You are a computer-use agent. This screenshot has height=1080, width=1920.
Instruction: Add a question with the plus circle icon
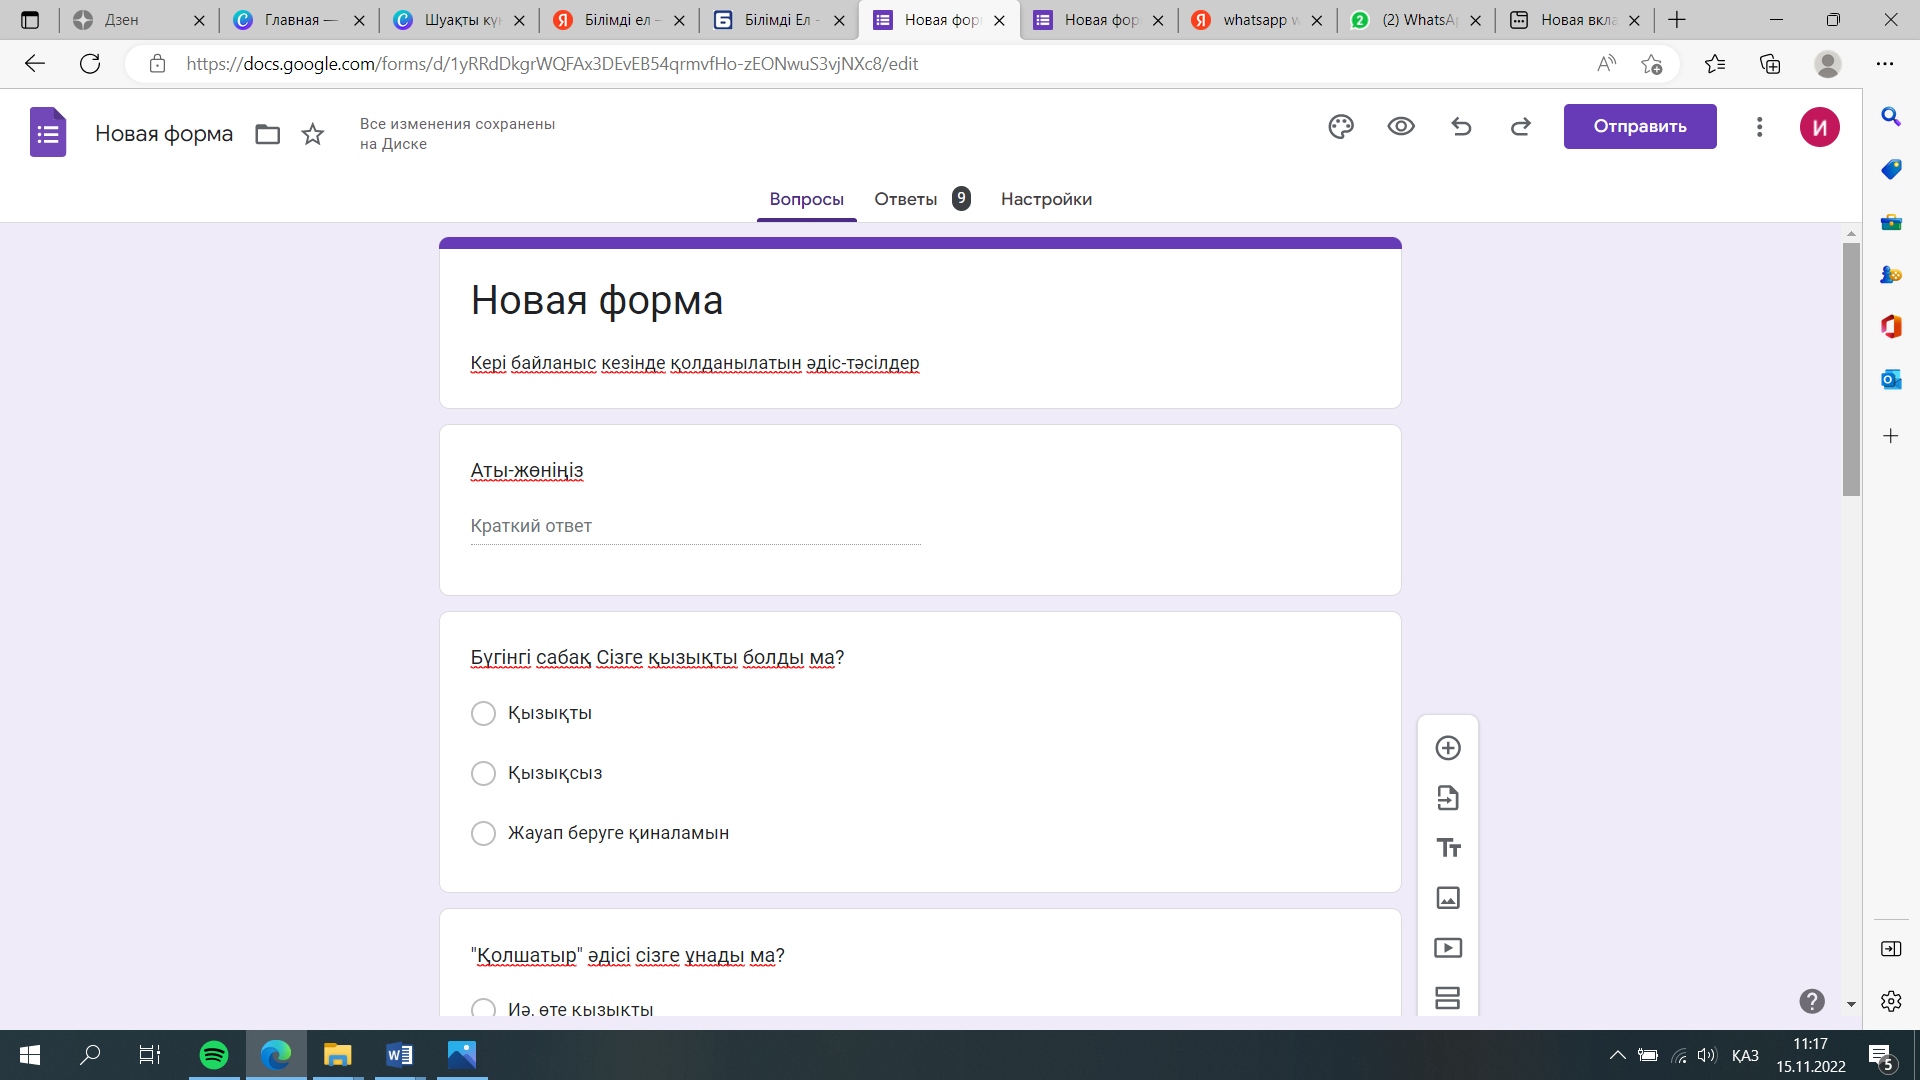tap(1448, 748)
